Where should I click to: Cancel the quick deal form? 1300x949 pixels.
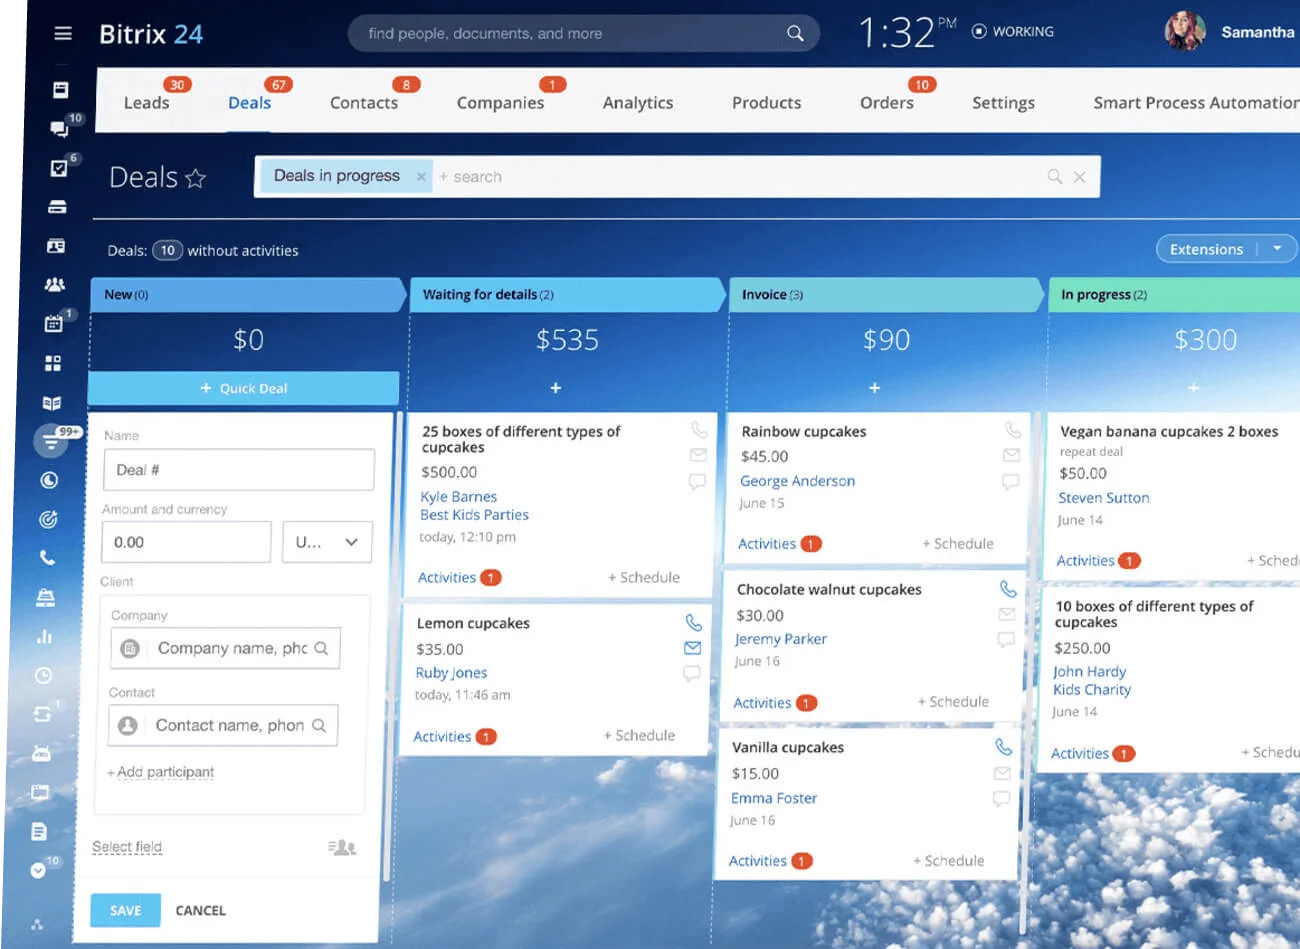pyautogui.click(x=200, y=910)
